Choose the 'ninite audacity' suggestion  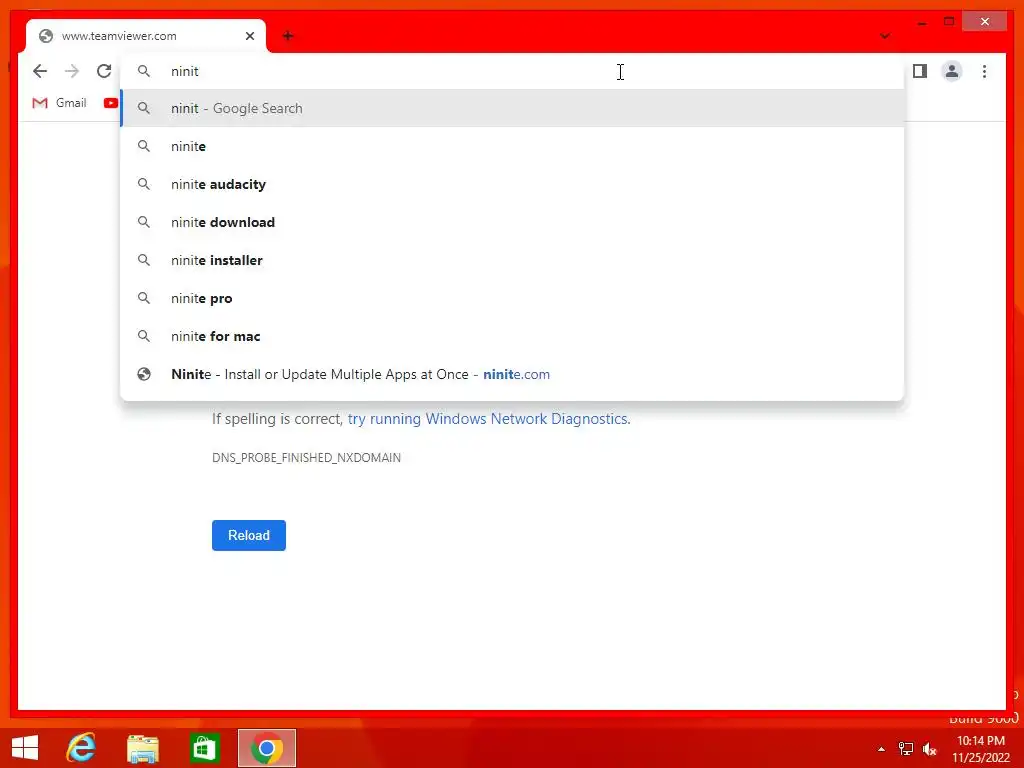(x=513, y=184)
